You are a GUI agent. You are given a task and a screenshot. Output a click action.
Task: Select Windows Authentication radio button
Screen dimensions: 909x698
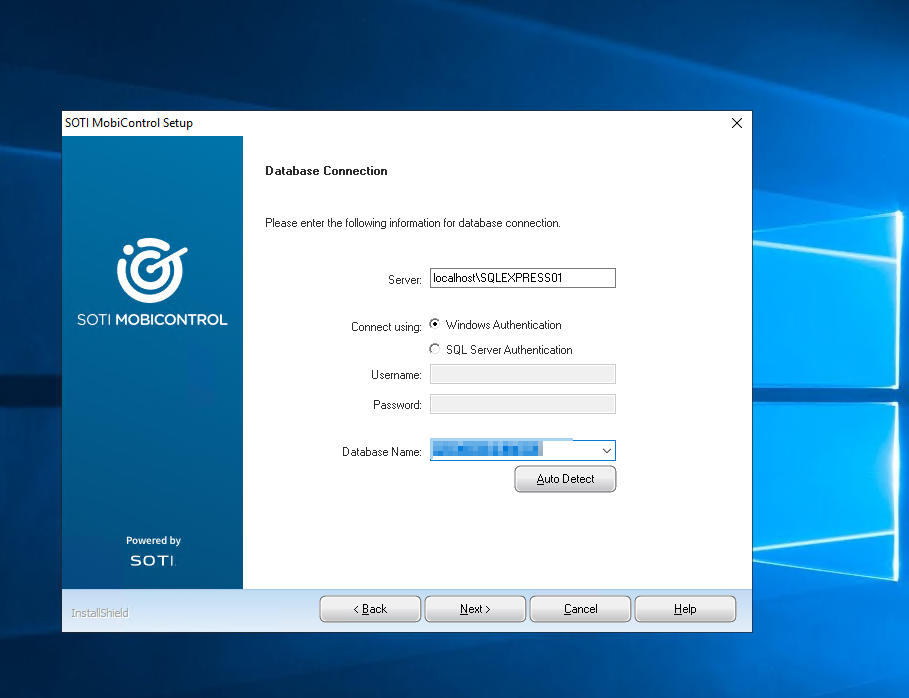(x=435, y=324)
